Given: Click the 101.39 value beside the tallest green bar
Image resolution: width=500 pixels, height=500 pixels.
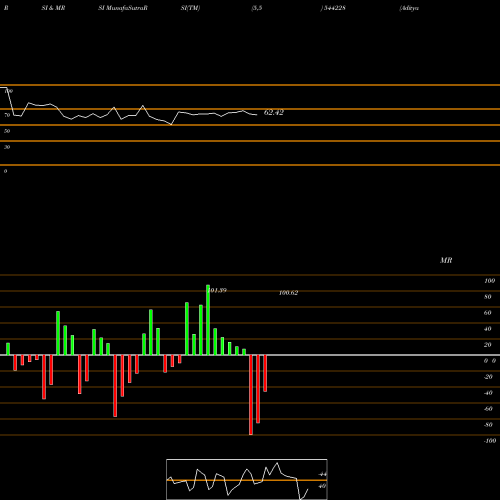Looking at the screenshot, I should pyautogui.click(x=218, y=290).
